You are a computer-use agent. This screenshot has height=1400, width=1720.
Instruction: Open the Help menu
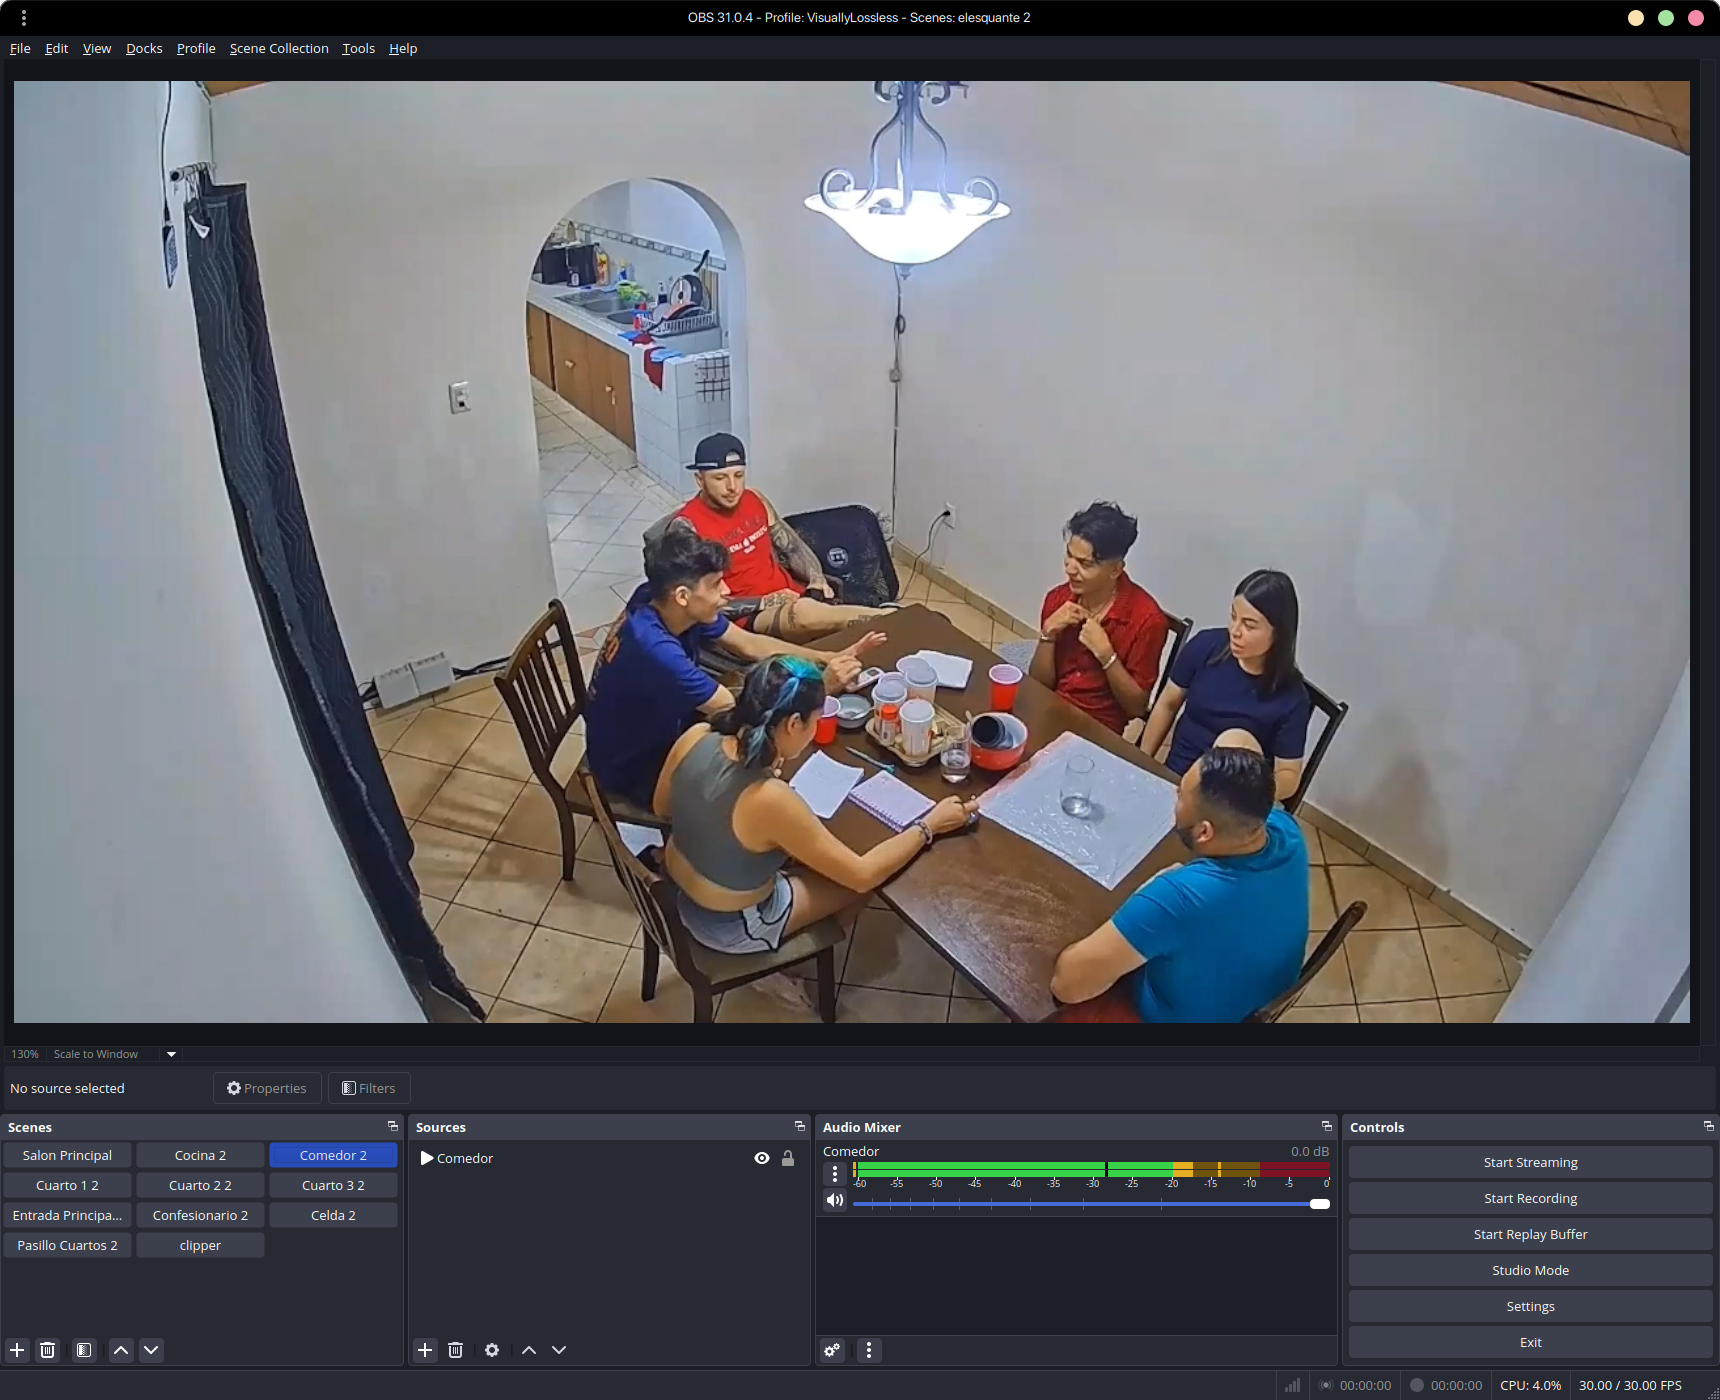tap(403, 48)
